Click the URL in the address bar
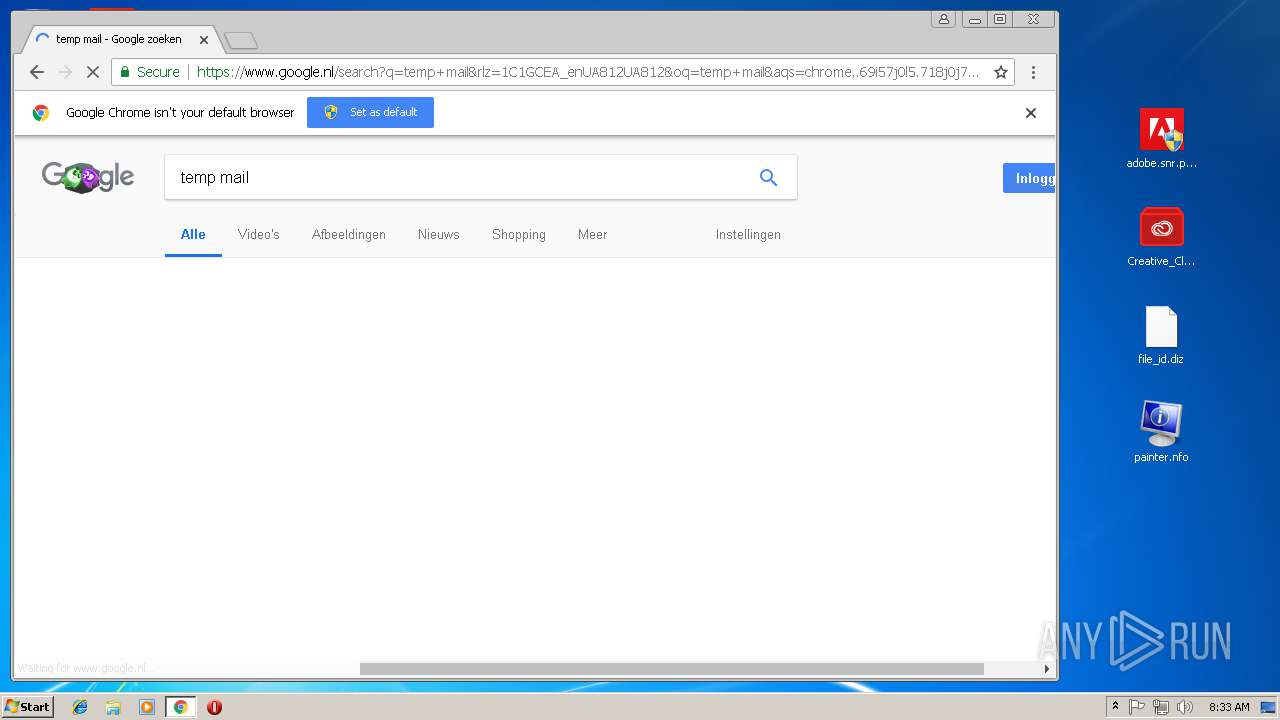 click(x=587, y=72)
